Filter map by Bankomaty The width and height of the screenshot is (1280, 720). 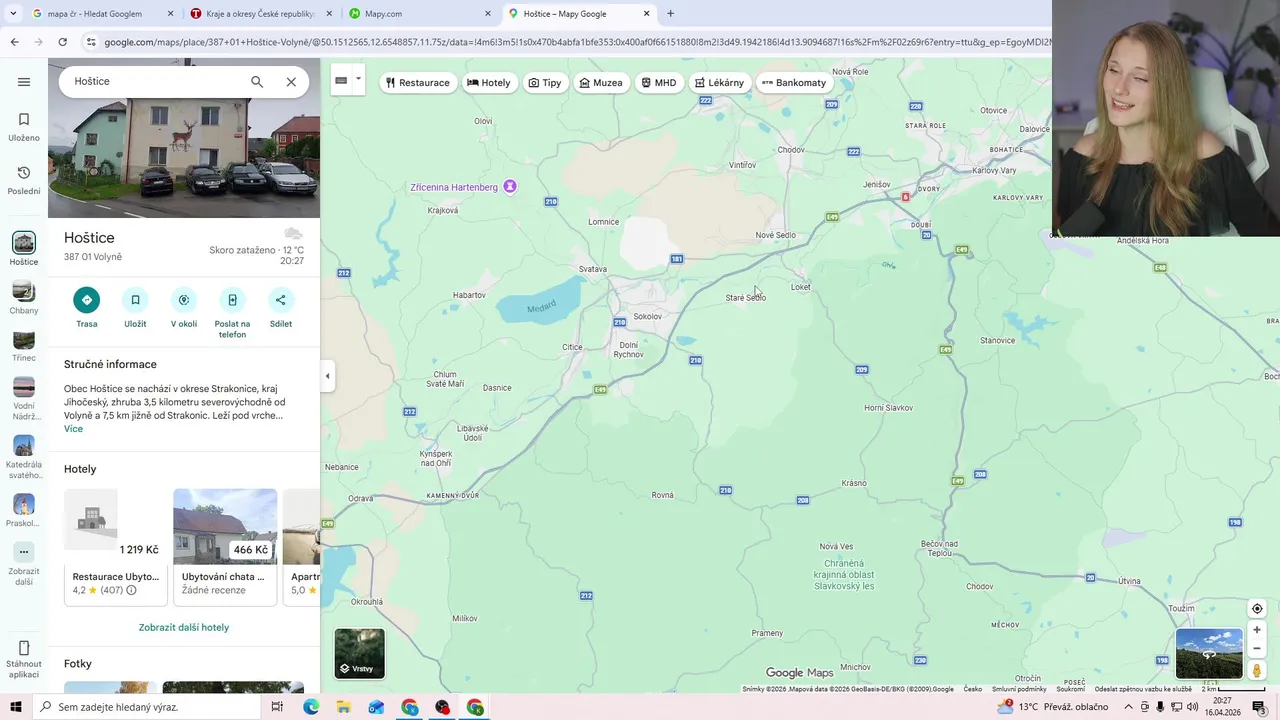tap(794, 83)
